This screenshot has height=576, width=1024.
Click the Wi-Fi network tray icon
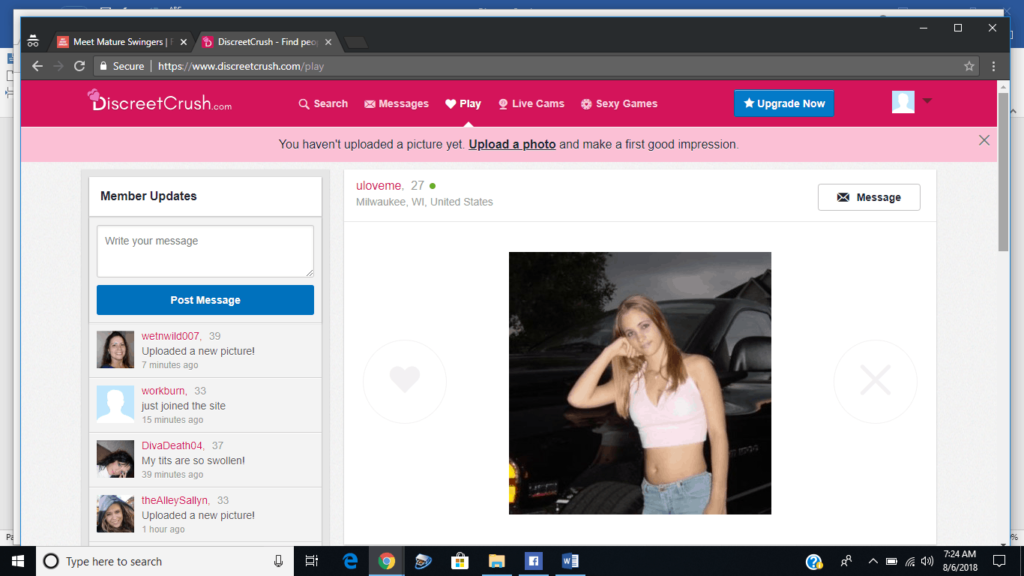[910, 561]
